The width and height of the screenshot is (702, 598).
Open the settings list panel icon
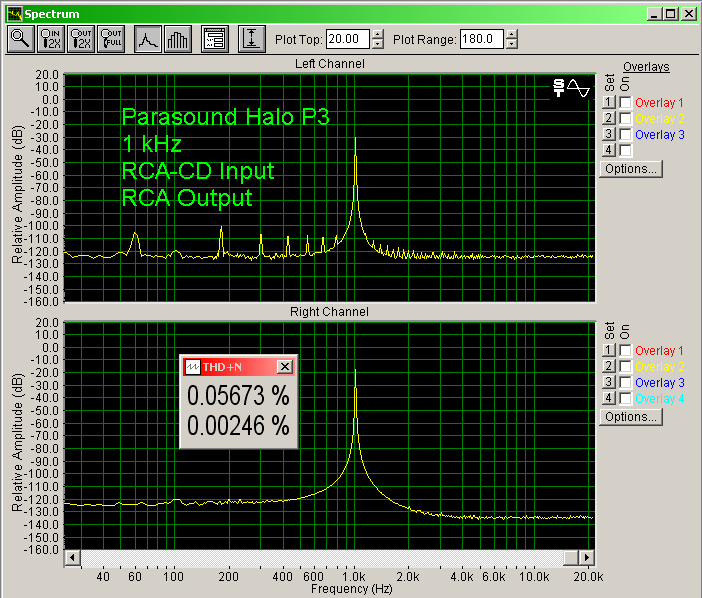pos(213,39)
